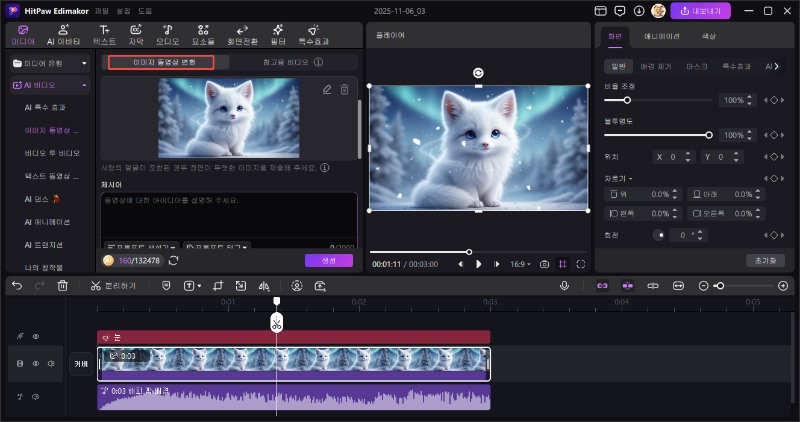Zoom in the timeline with plus icon
Image resolution: width=800 pixels, height=422 pixels.
[783, 286]
